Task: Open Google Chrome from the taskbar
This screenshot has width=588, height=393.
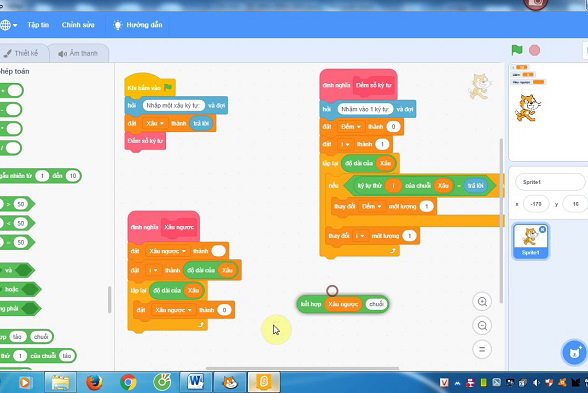Action: tap(128, 382)
